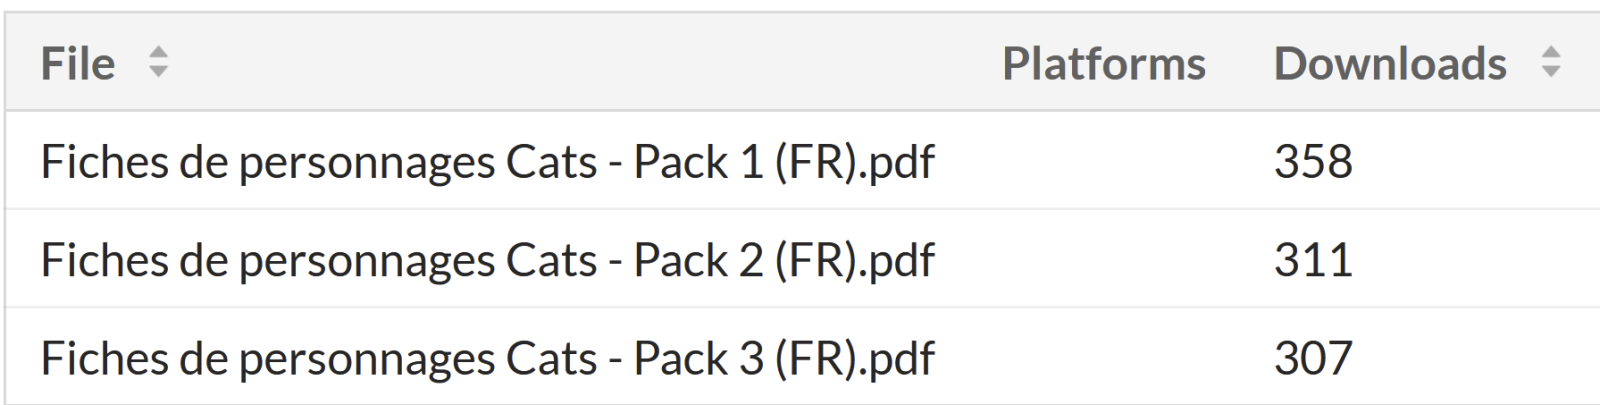1600x405 pixels.
Task: Click the Platforms column header
Action: (1103, 64)
